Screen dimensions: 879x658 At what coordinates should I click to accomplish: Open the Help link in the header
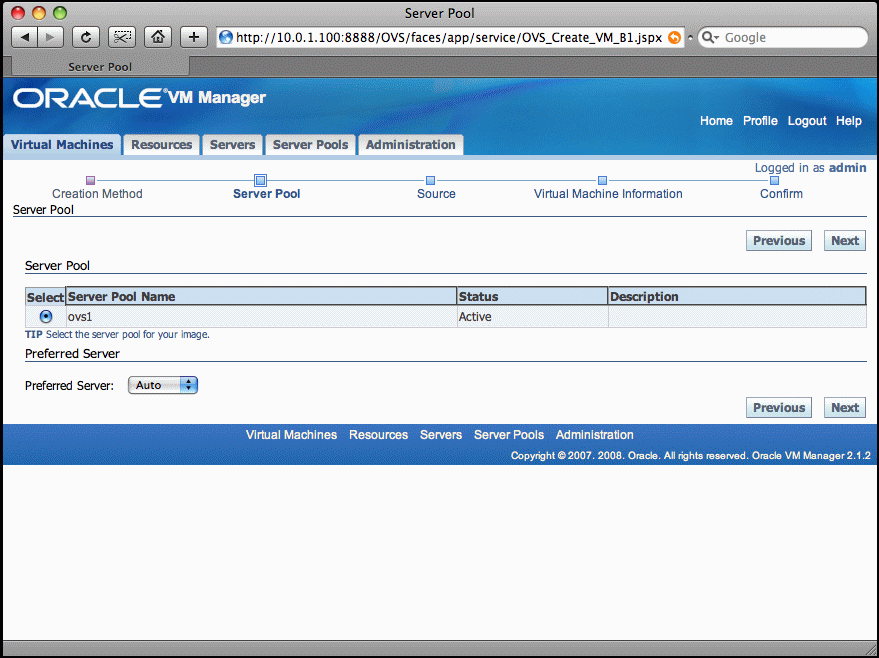click(848, 121)
